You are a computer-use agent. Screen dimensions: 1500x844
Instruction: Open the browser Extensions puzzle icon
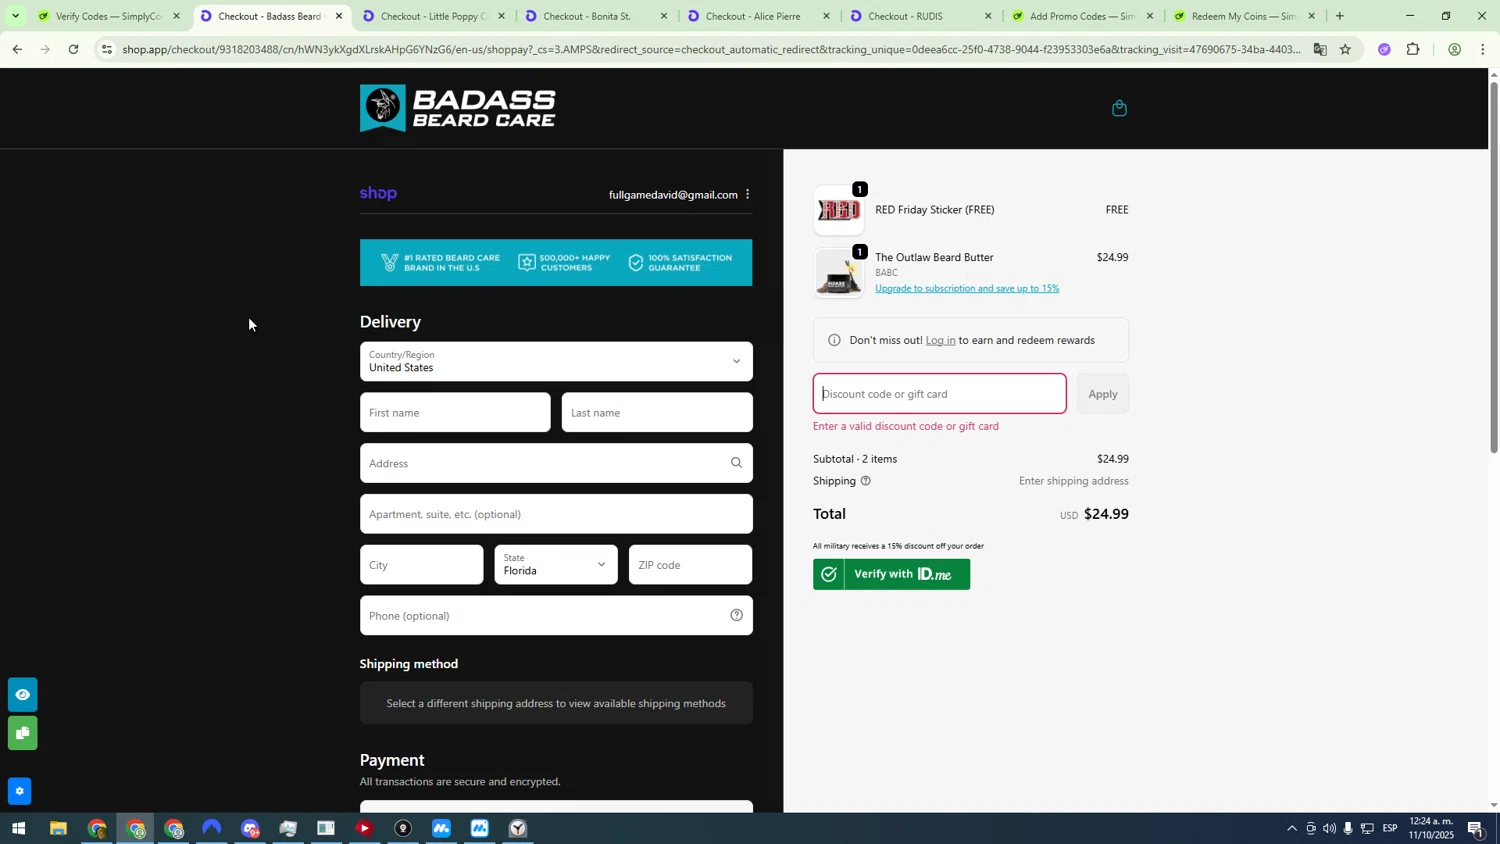pyautogui.click(x=1413, y=49)
